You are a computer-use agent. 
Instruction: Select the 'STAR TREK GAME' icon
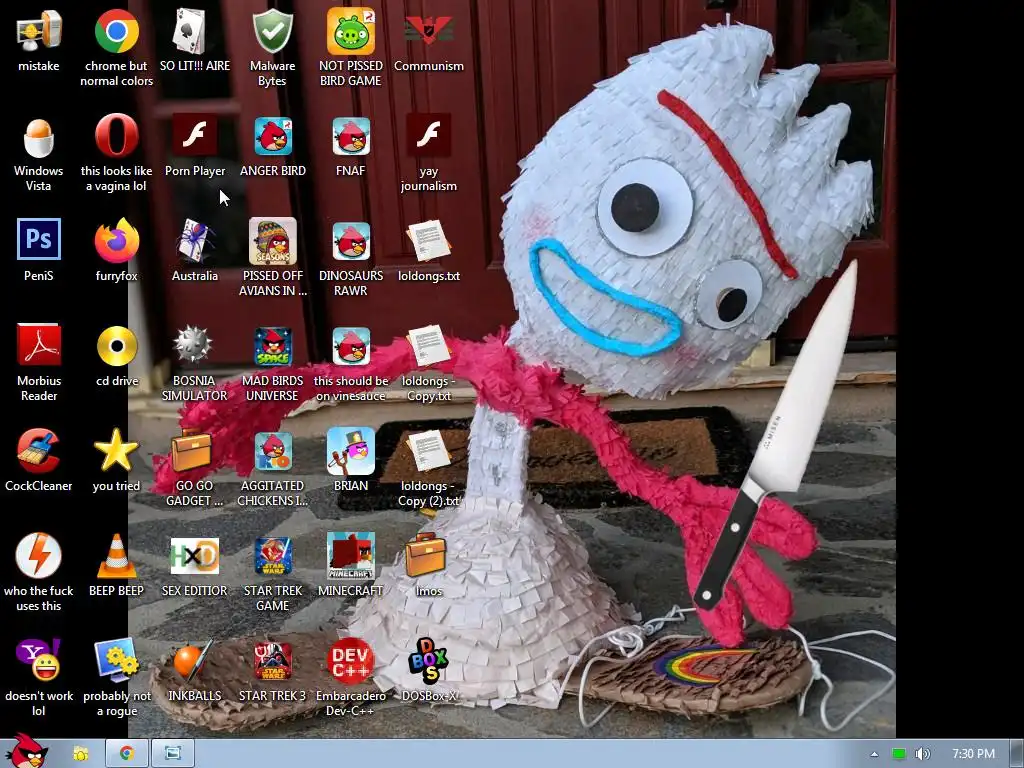[x=272, y=556]
